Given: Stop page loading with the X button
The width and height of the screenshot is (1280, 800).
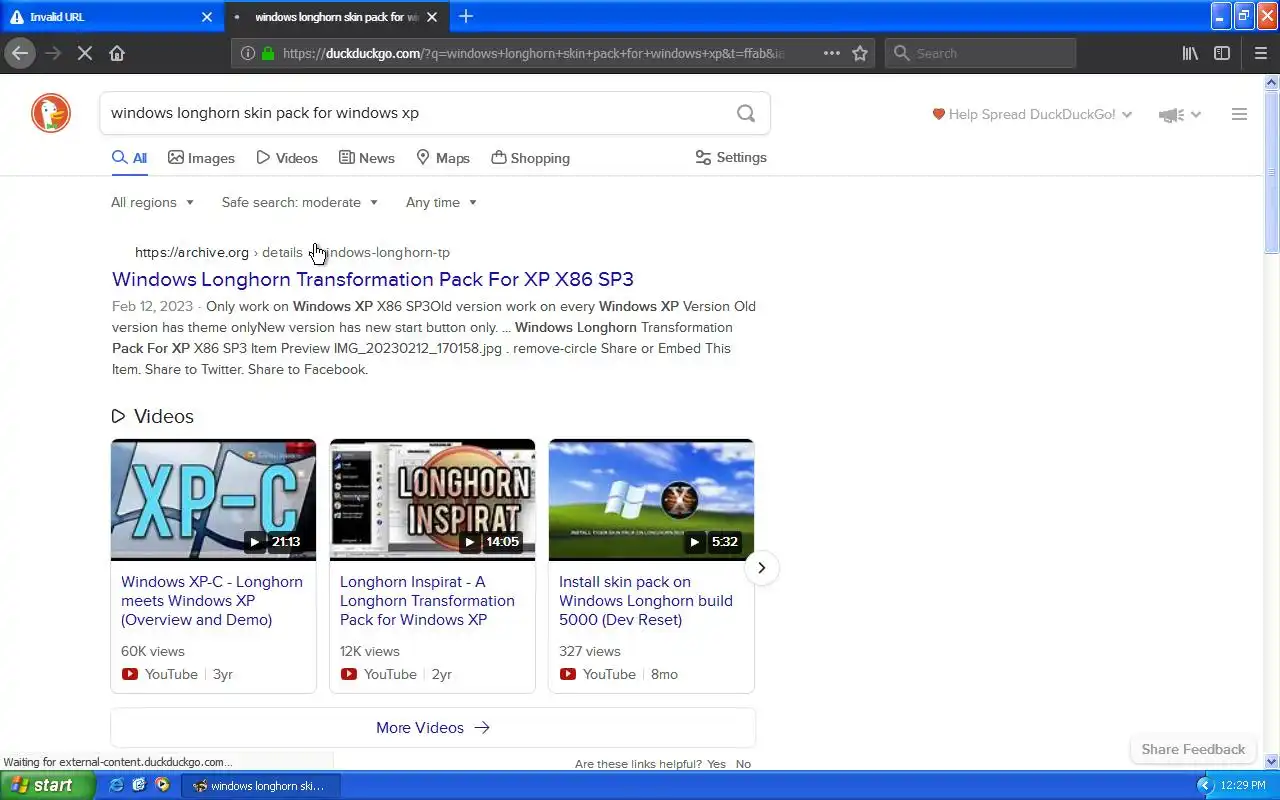Looking at the screenshot, I should (x=85, y=53).
